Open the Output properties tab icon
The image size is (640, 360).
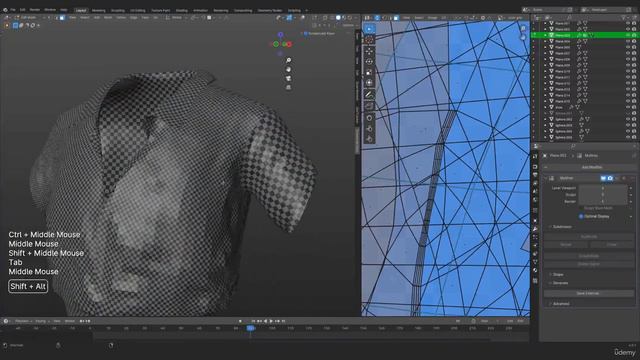535,175
